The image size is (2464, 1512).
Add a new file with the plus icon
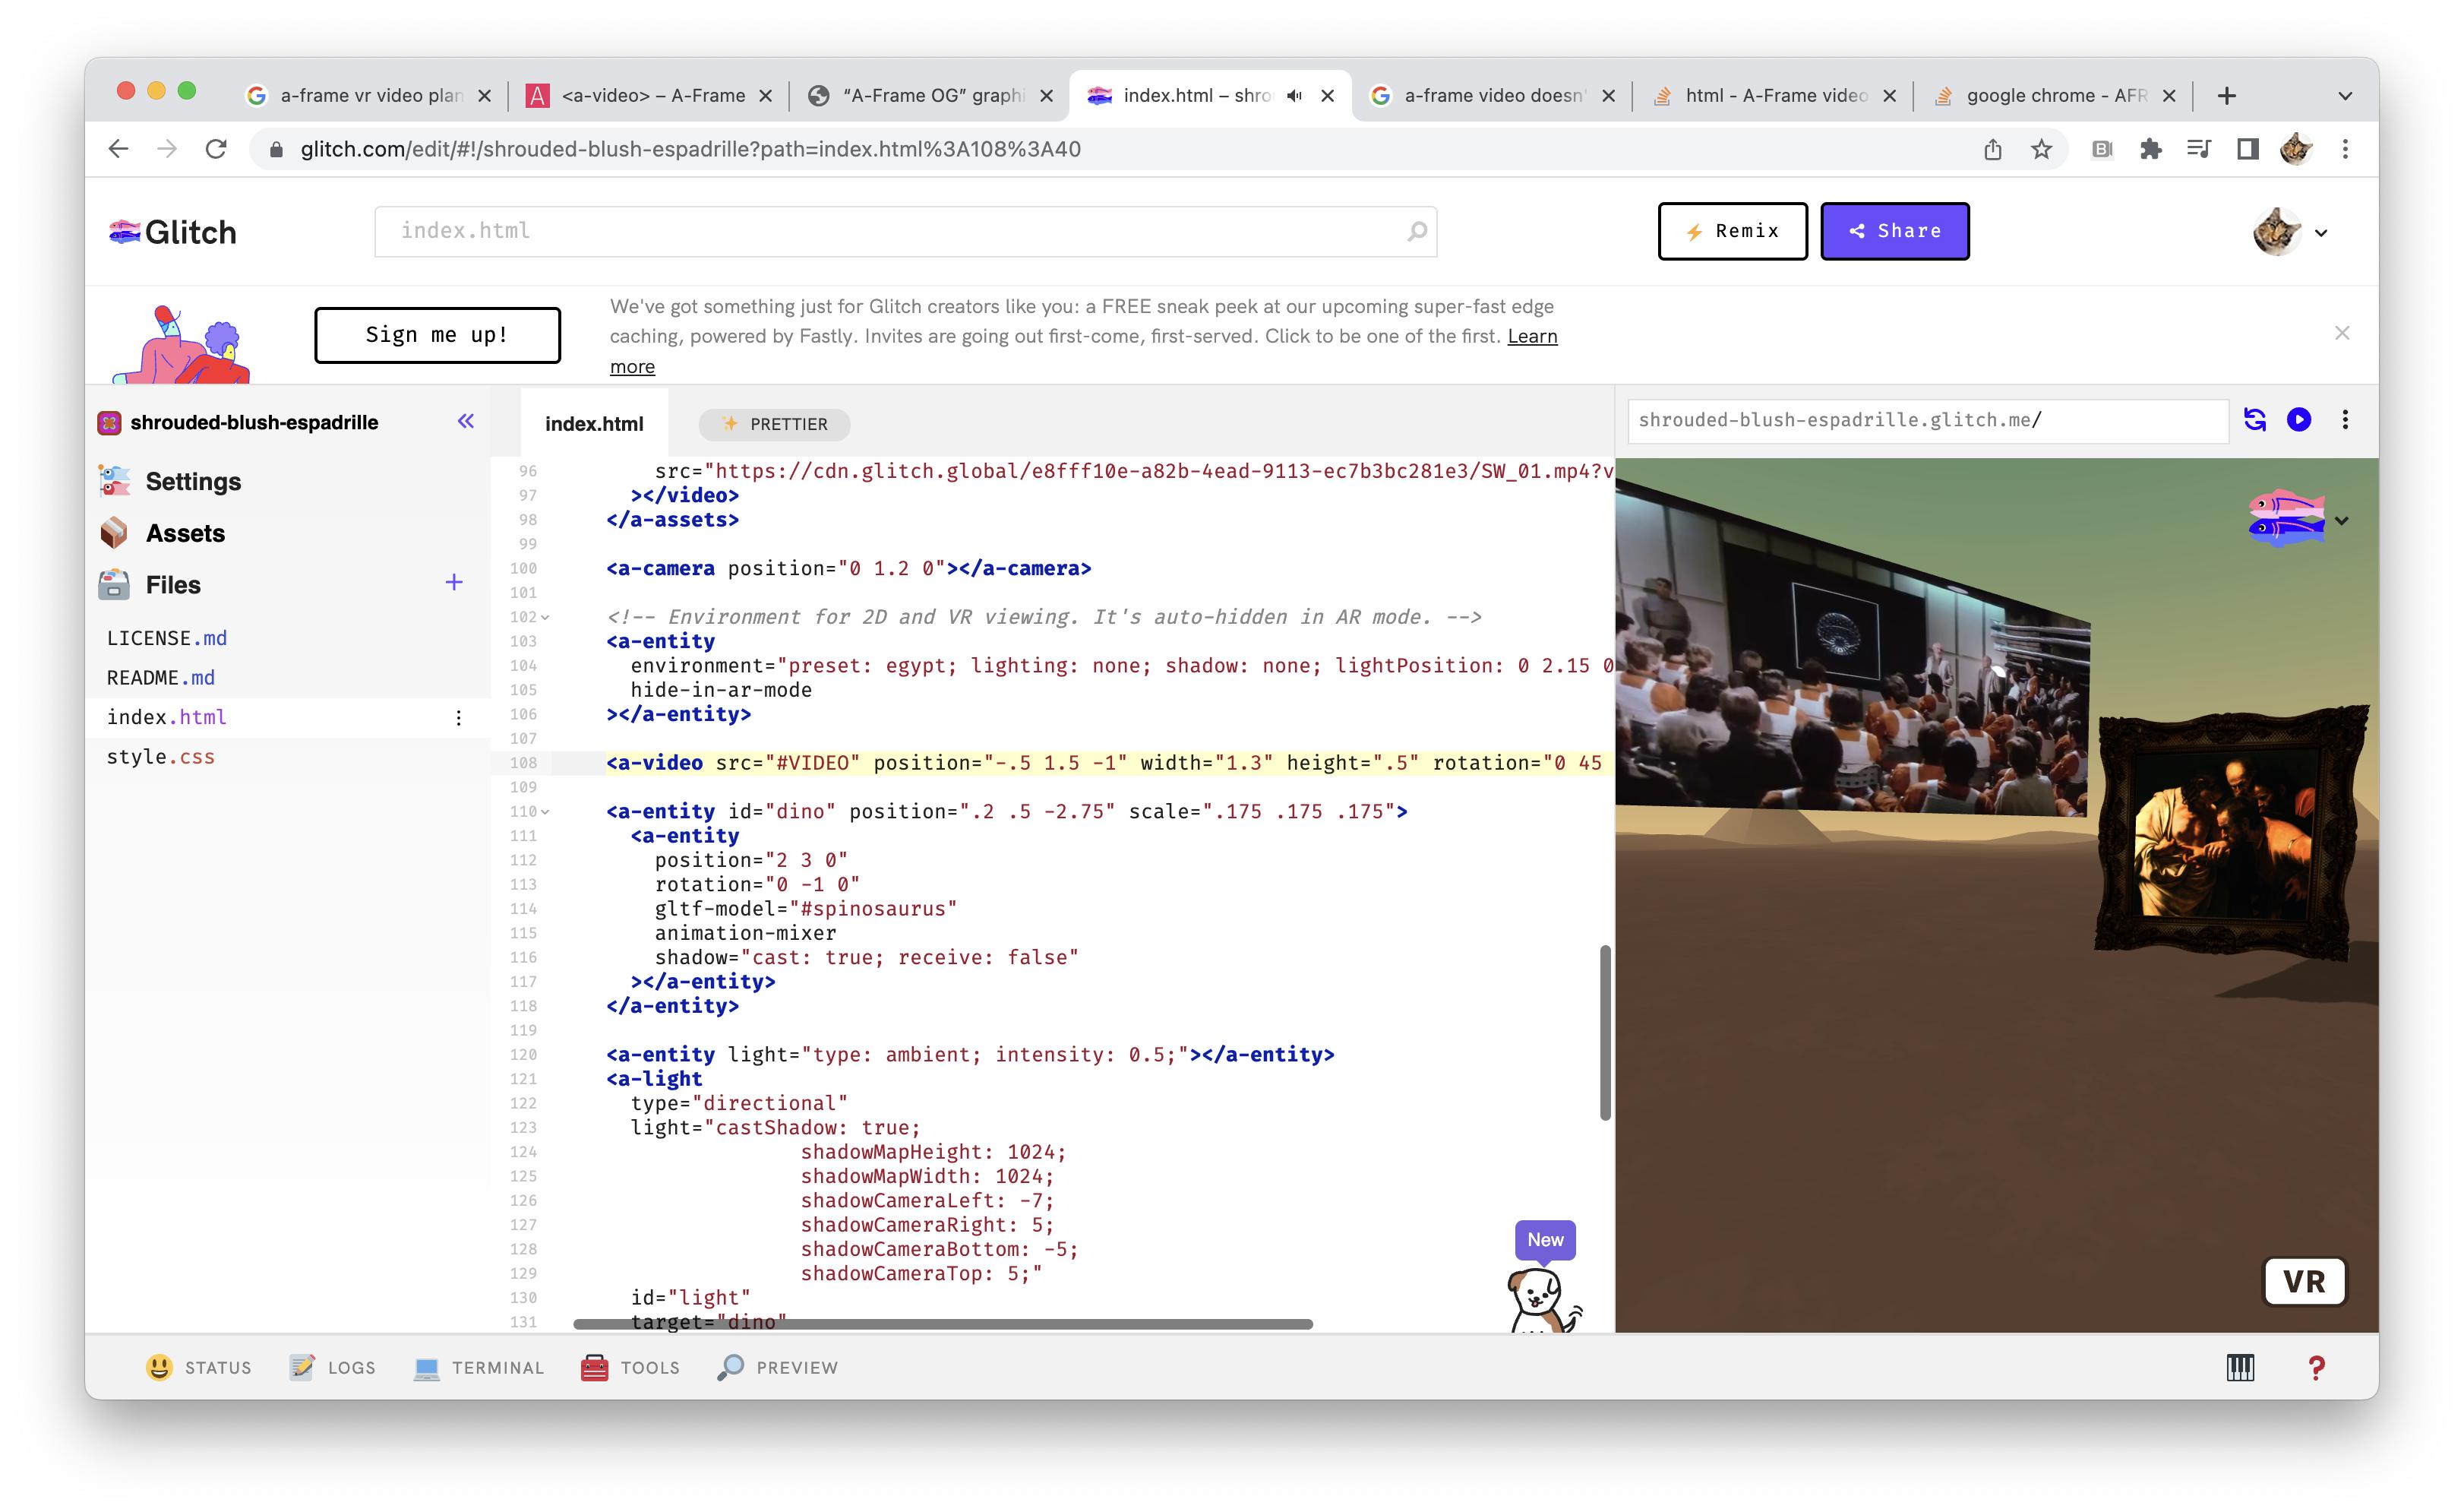pos(455,583)
